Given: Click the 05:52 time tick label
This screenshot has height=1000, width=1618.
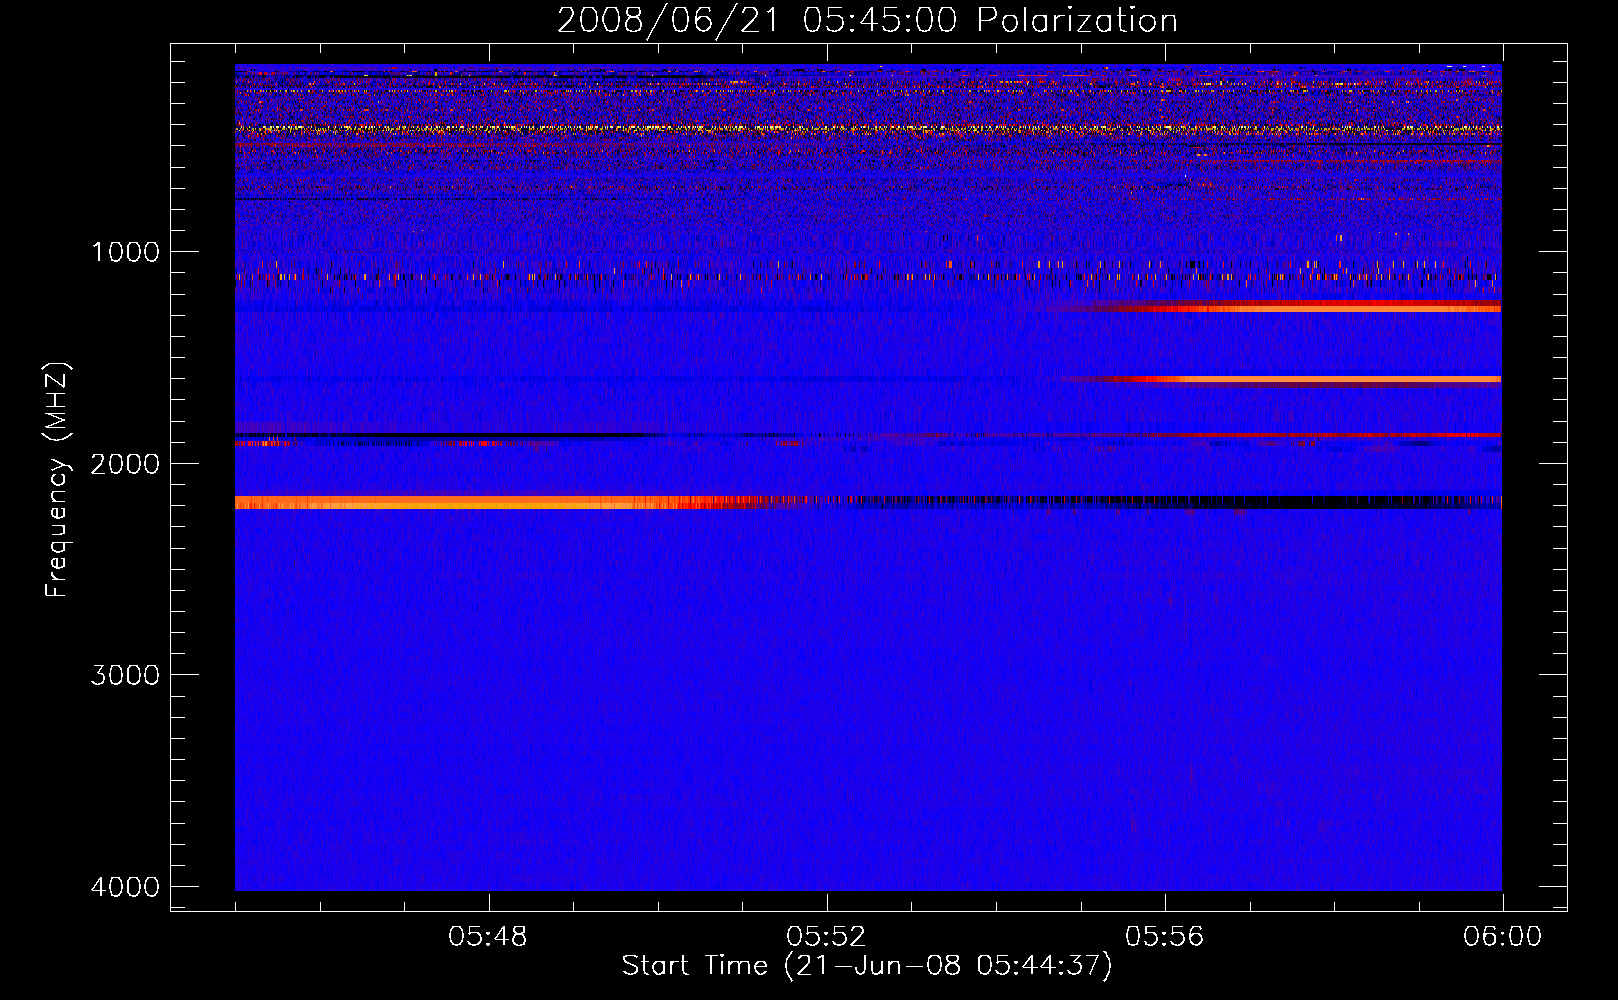Looking at the screenshot, I should tap(826, 937).
